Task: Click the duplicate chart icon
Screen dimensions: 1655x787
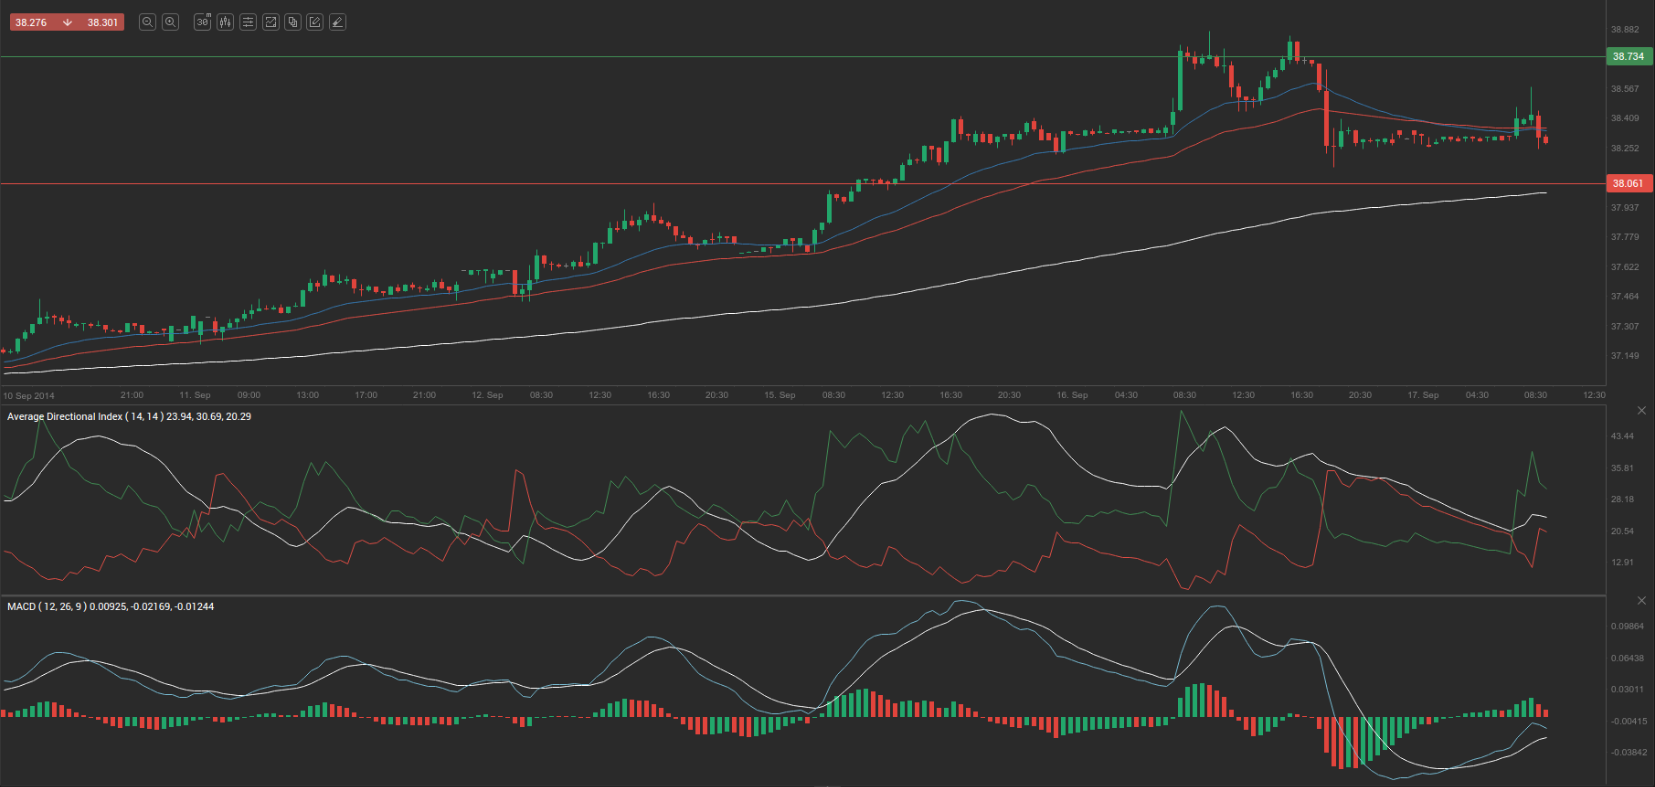Action: 293,22
